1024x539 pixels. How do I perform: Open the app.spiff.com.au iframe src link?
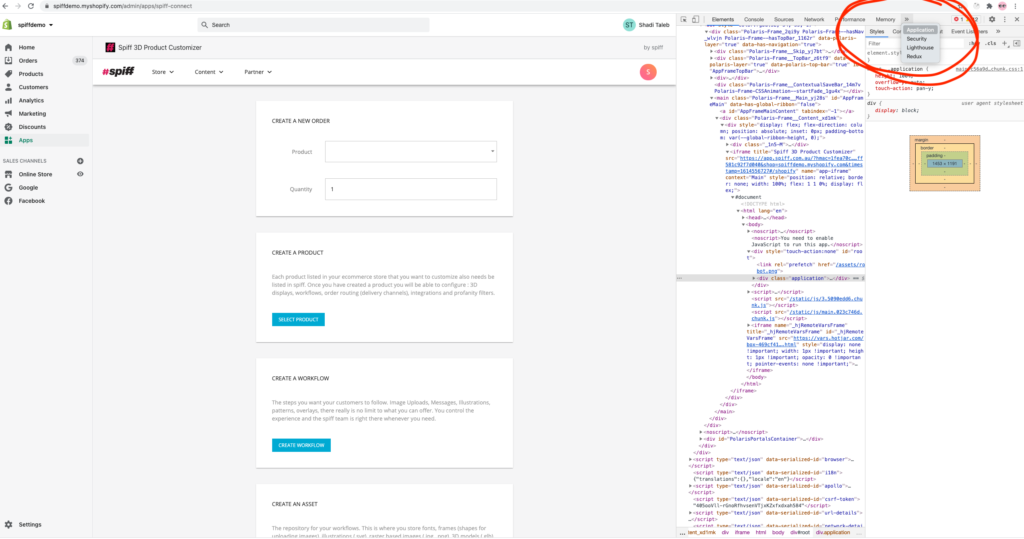[x=794, y=165]
